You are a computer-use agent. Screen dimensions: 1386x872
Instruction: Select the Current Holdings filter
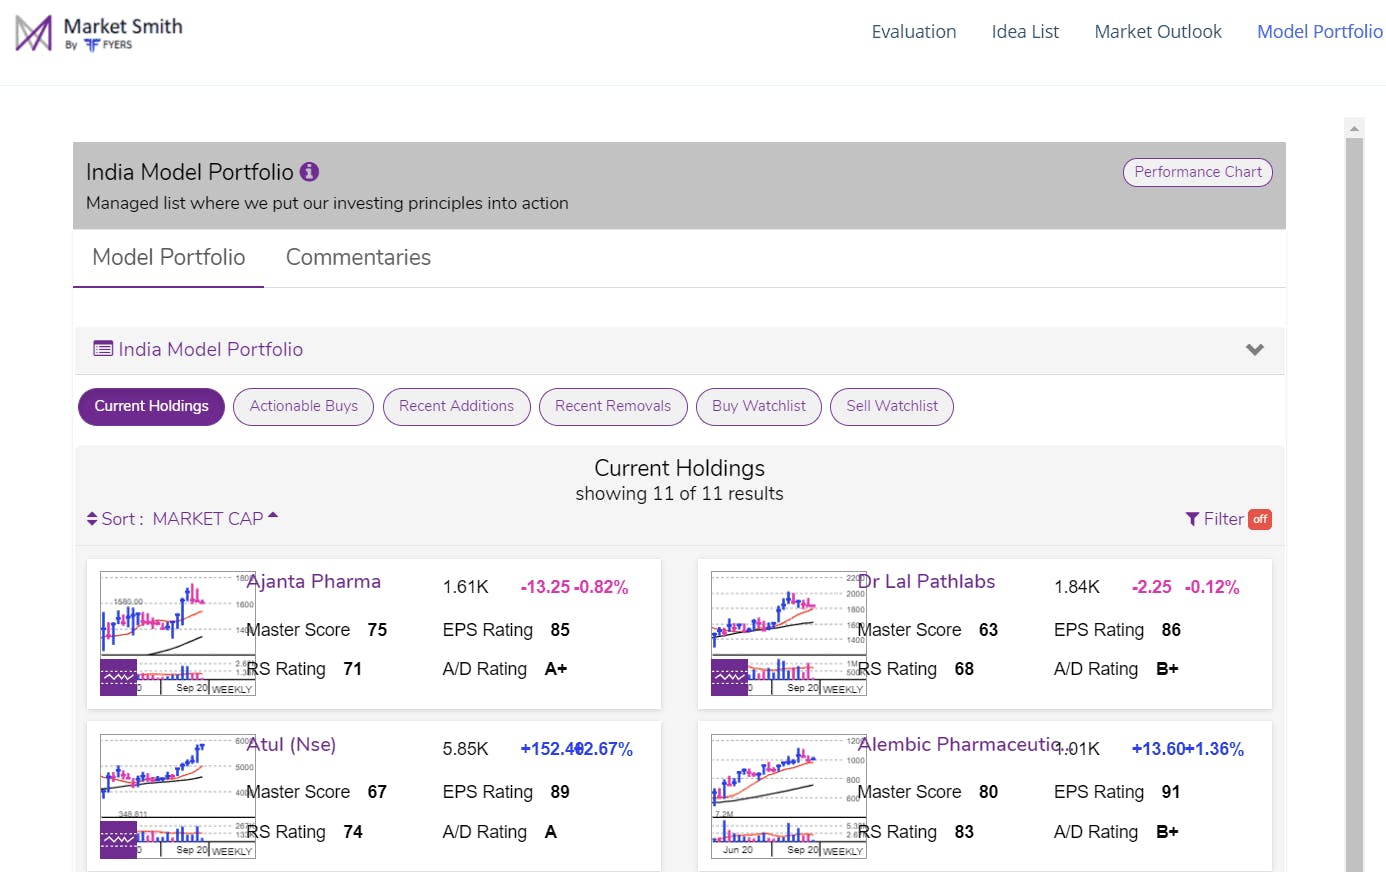pyautogui.click(x=151, y=407)
